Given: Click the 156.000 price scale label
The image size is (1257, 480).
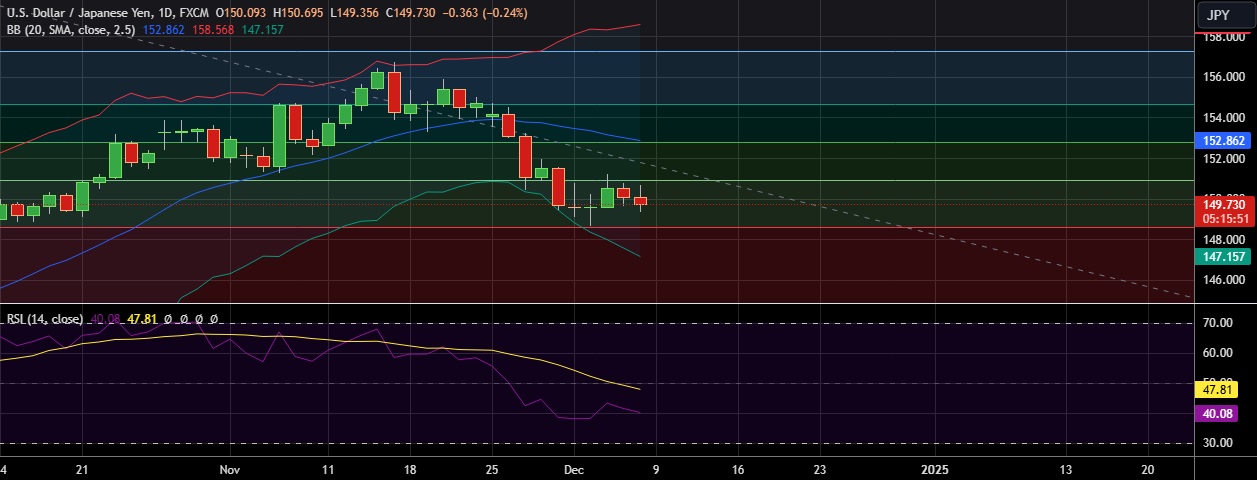Looking at the screenshot, I should tap(1224, 76).
